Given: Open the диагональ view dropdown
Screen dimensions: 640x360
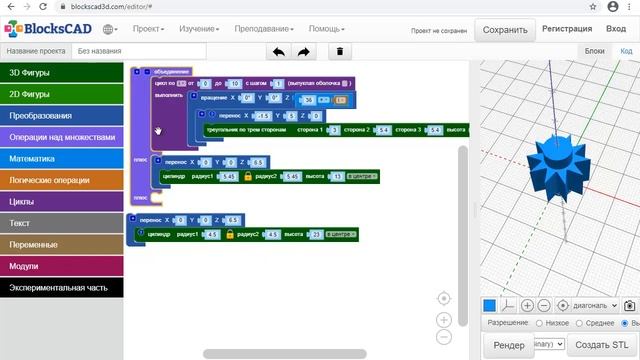Looking at the screenshot, I should pos(595,305).
